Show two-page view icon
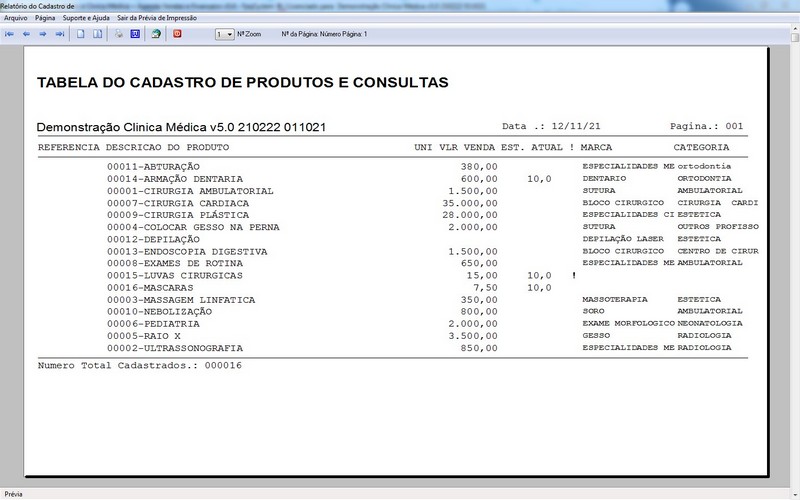This screenshot has width=800, height=500. coord(97,34)
